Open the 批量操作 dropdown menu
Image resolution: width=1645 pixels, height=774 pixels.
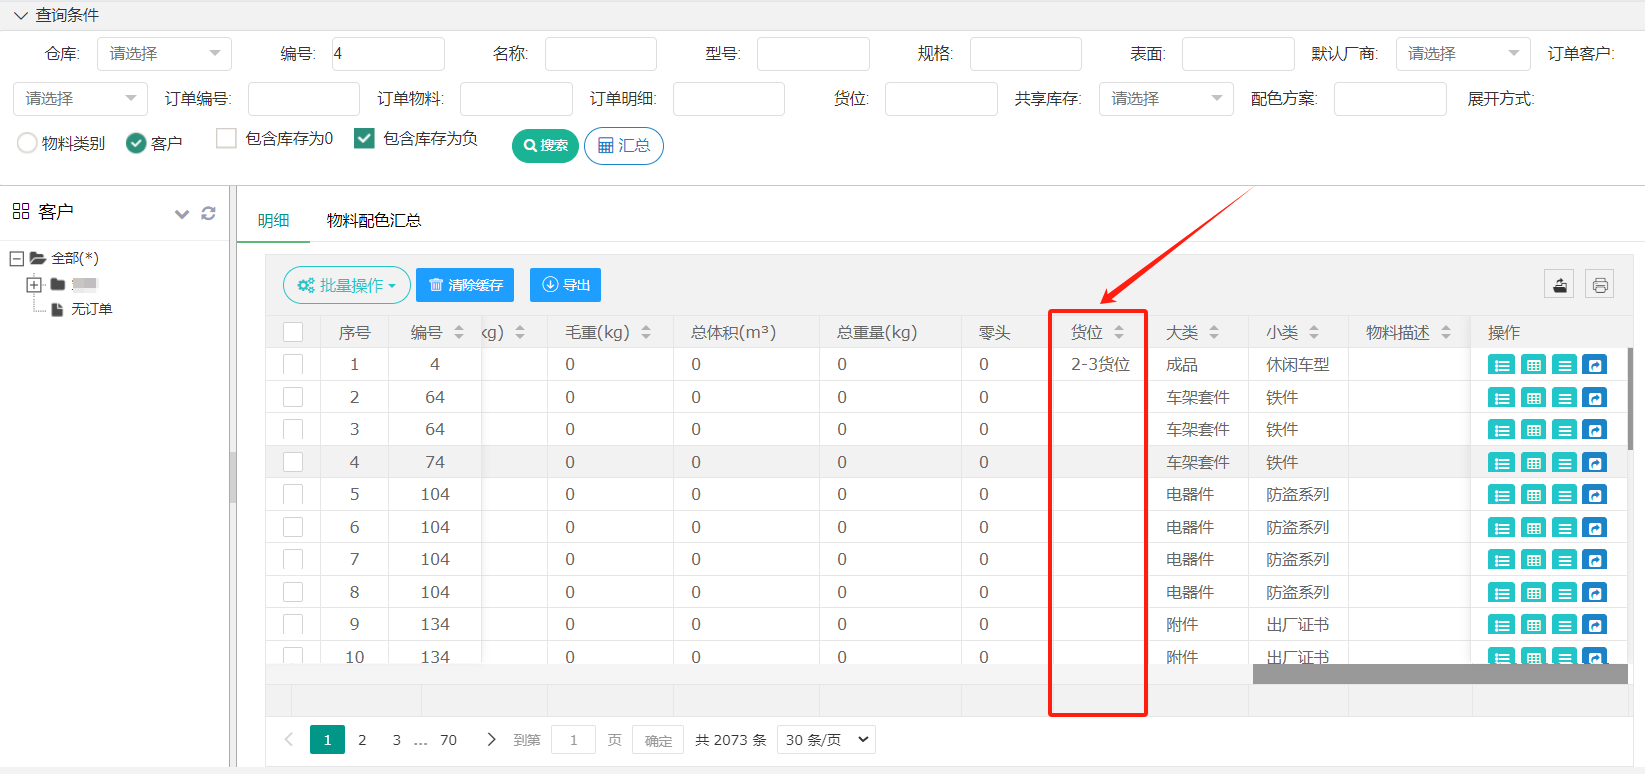pyautogui.click(x=346, y=285)
